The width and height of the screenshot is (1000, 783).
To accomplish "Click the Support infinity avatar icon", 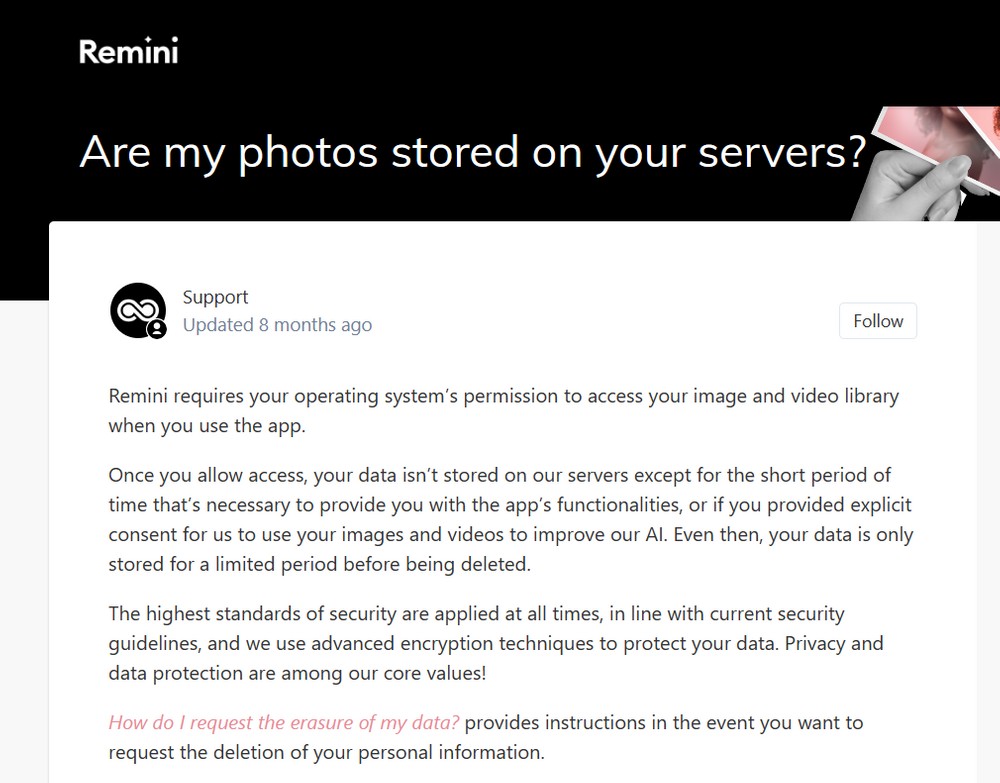I will tap(135, 309).
